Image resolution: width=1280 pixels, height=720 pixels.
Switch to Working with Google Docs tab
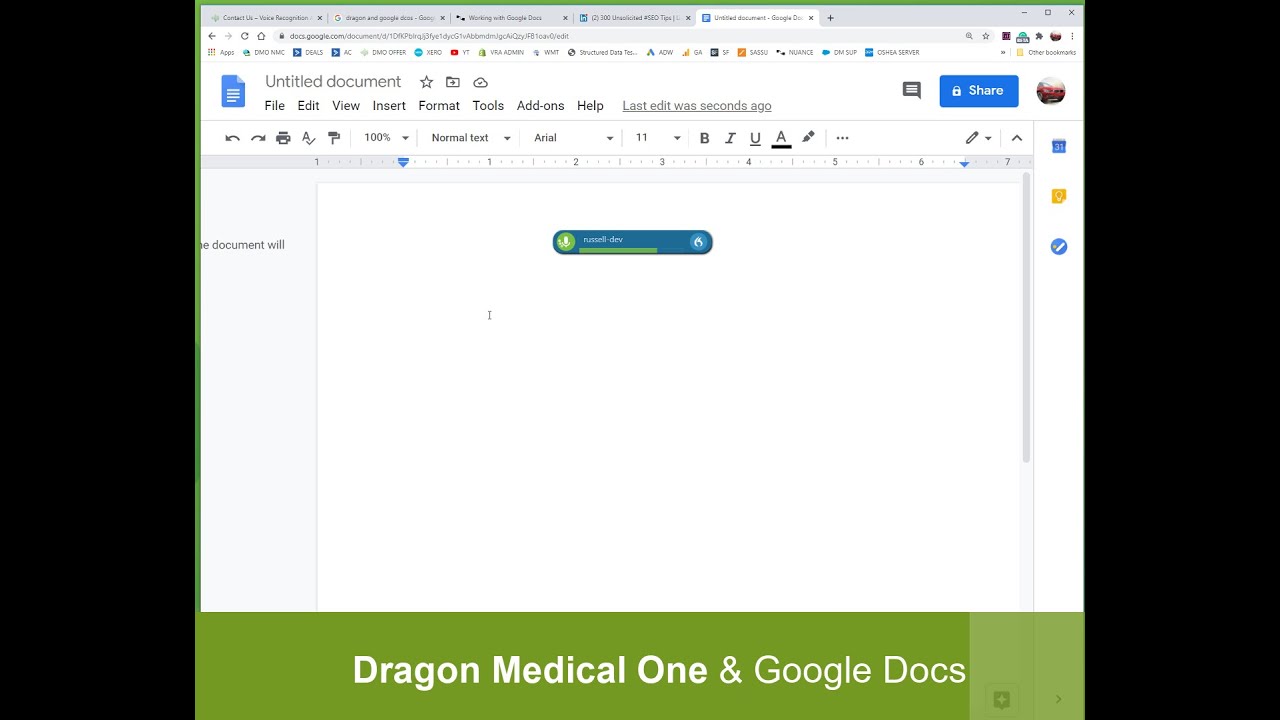click(x=511, y=18)
